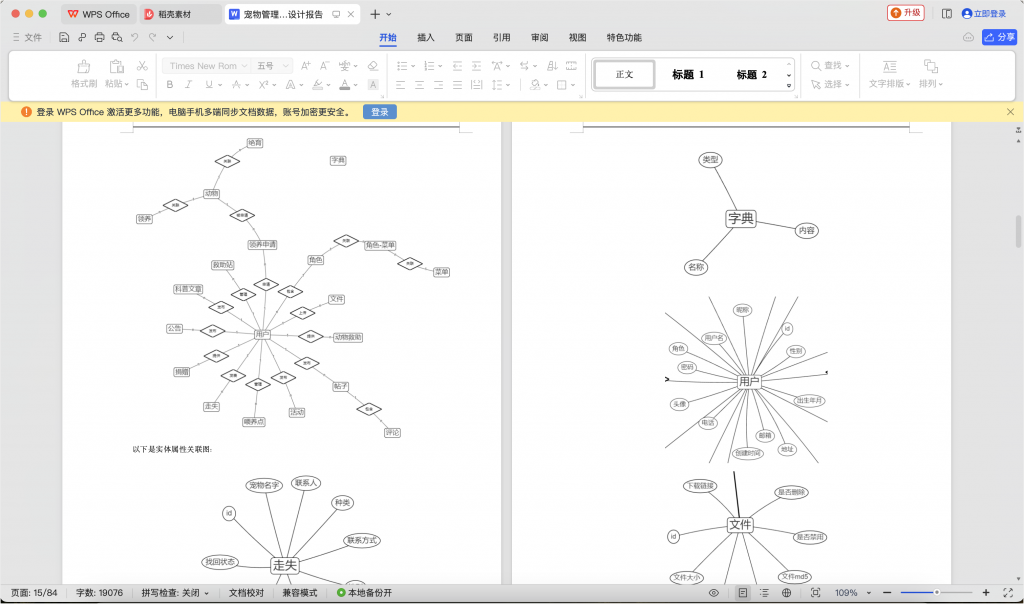Select the 格式刷 format painter tool
This screenshot has width=1024, height=604.
point(84,73)
